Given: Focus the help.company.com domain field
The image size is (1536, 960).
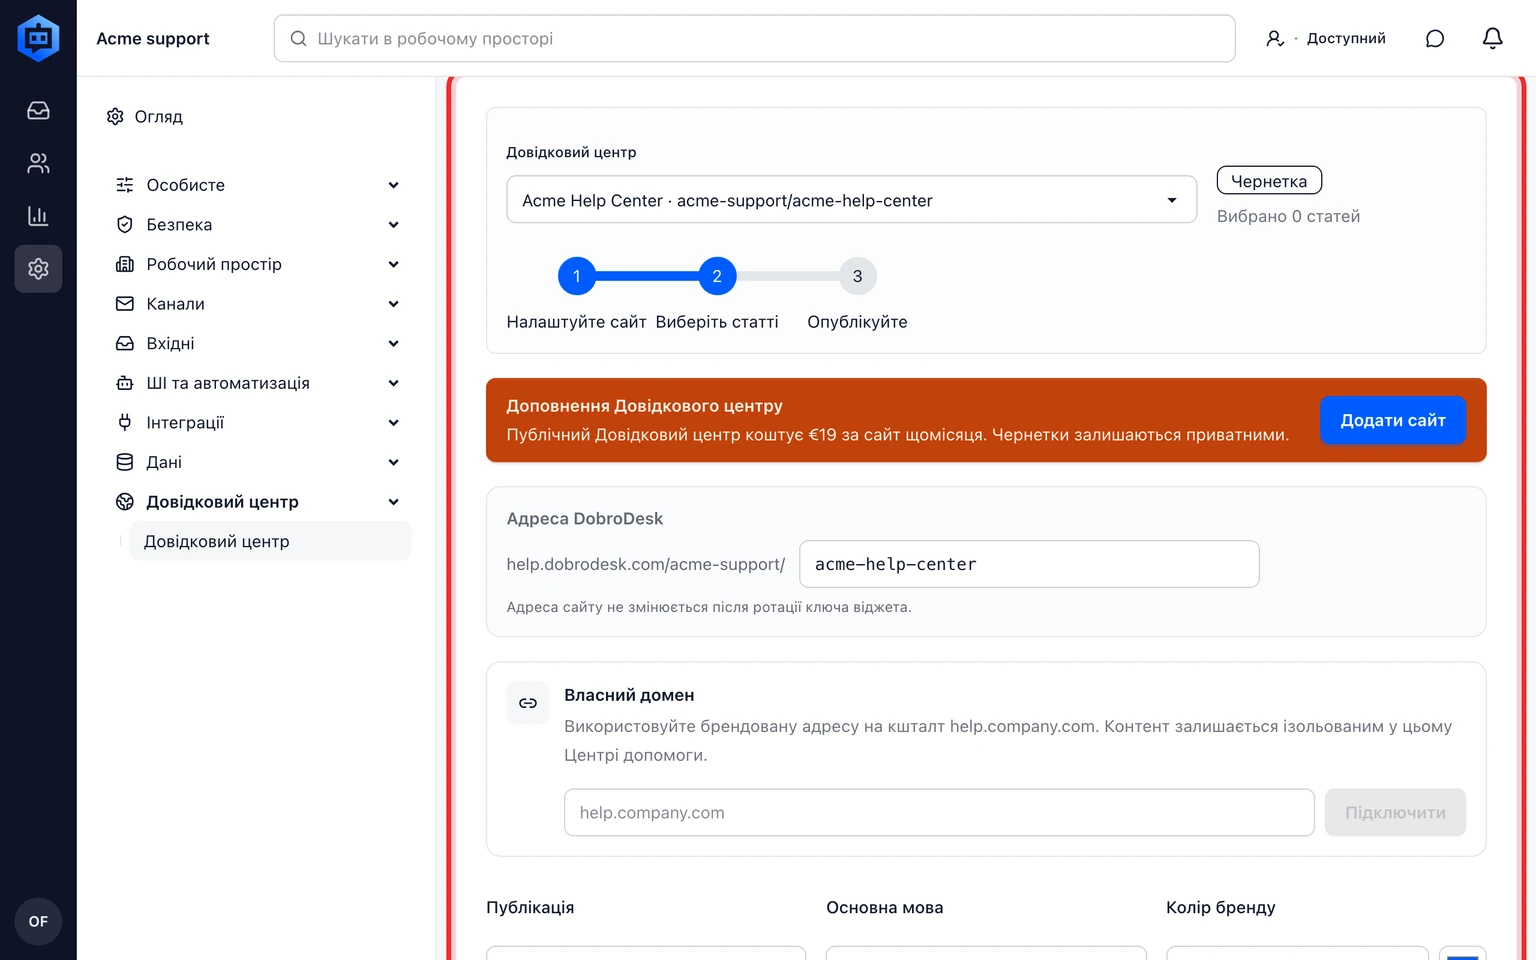Looking at the screenshot, I should [x=939, y=813].
